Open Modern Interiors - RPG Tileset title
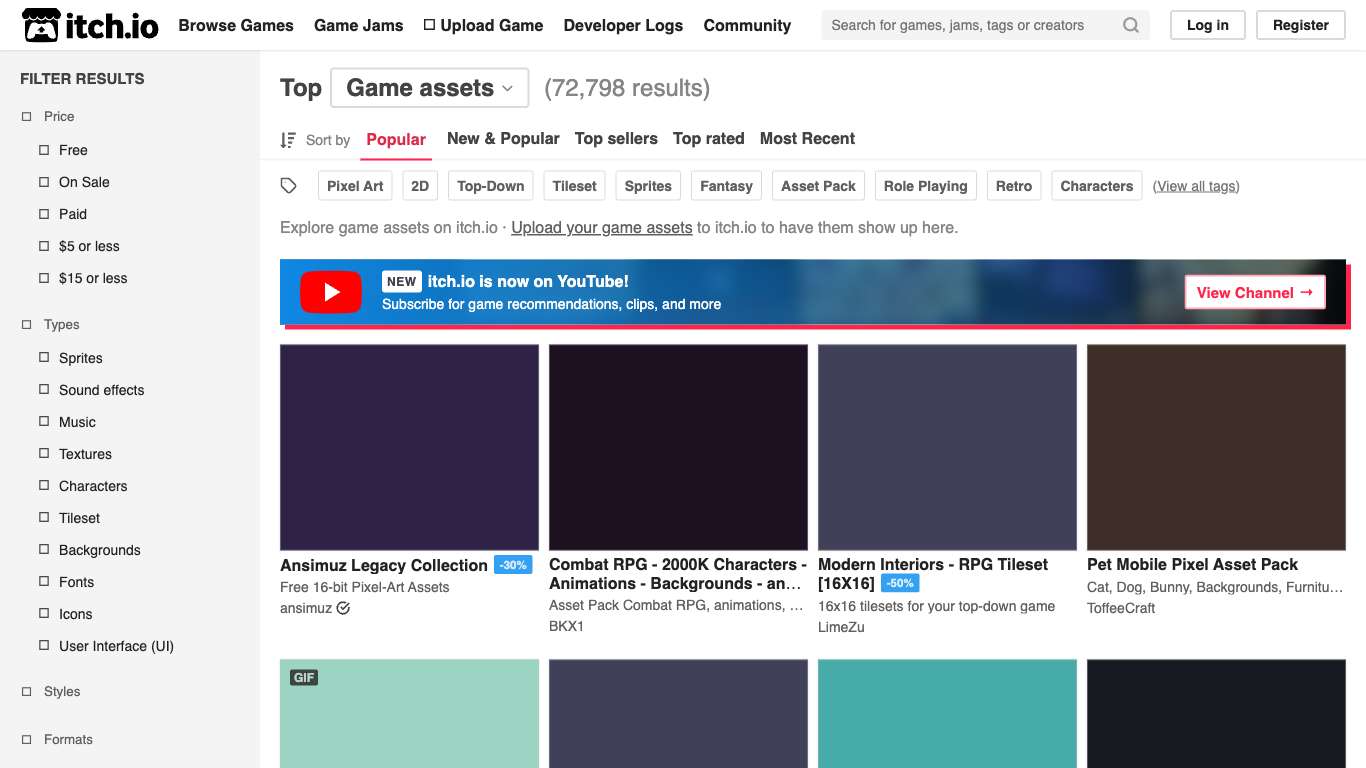The height and width of the screenshot is (768, 1366). tap(933, 573)
